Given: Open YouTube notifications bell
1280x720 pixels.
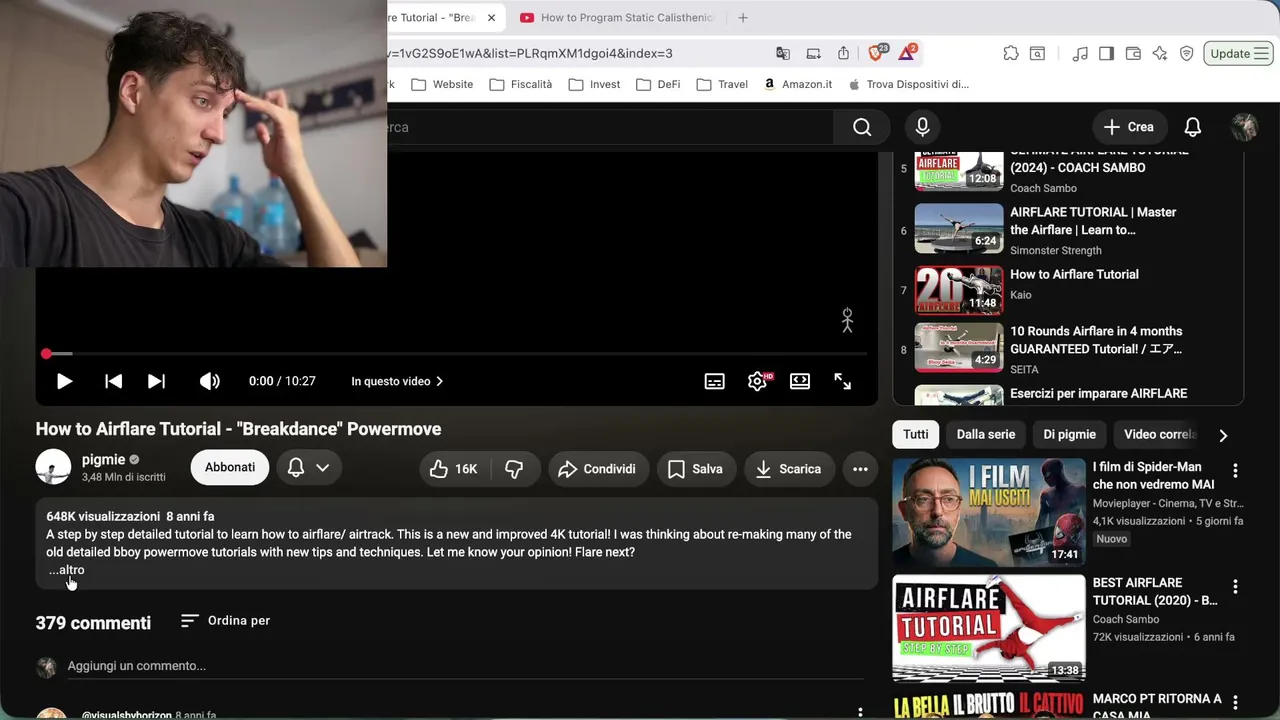Looking at the screenshot, I should [1192, 127].
